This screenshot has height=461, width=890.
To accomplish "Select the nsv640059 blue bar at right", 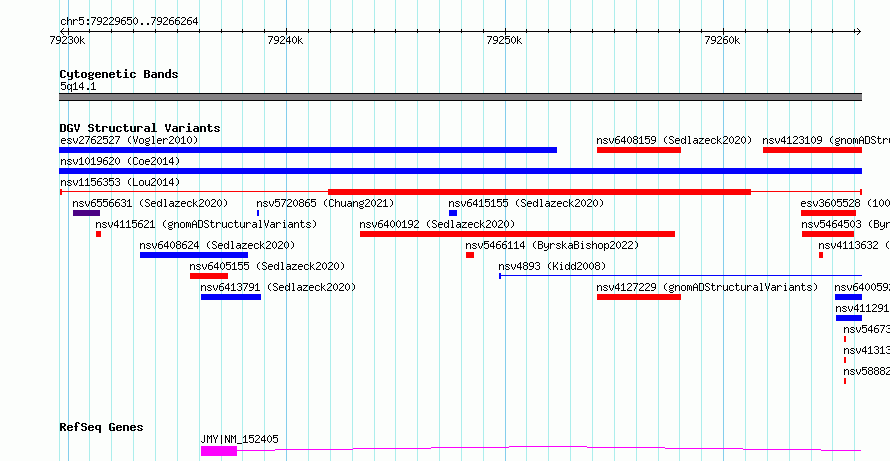I will (849, 297).
